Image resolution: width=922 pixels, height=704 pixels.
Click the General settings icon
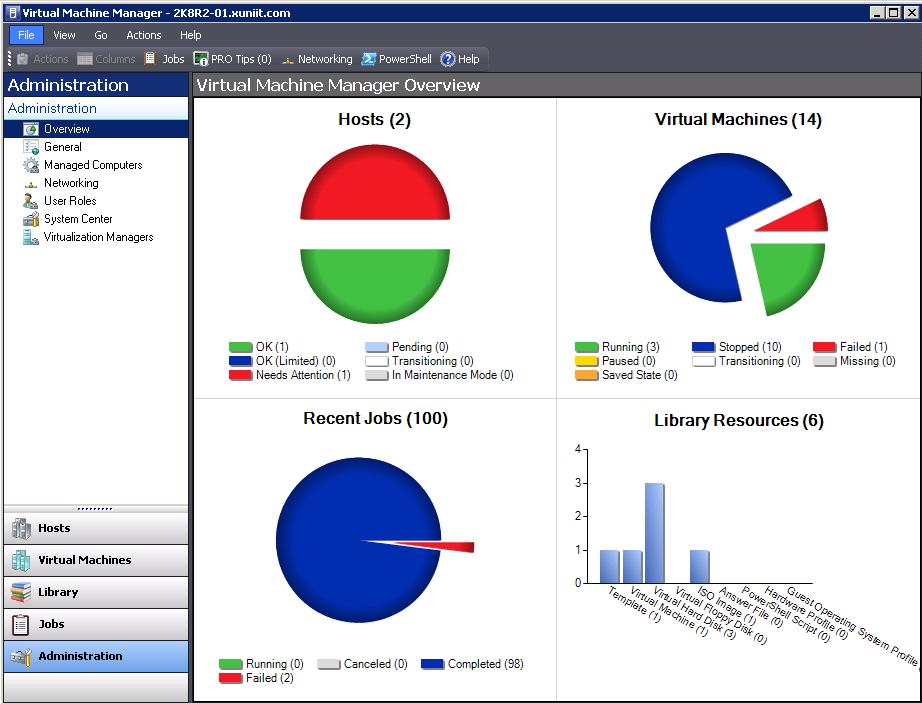tap(31, 147)
